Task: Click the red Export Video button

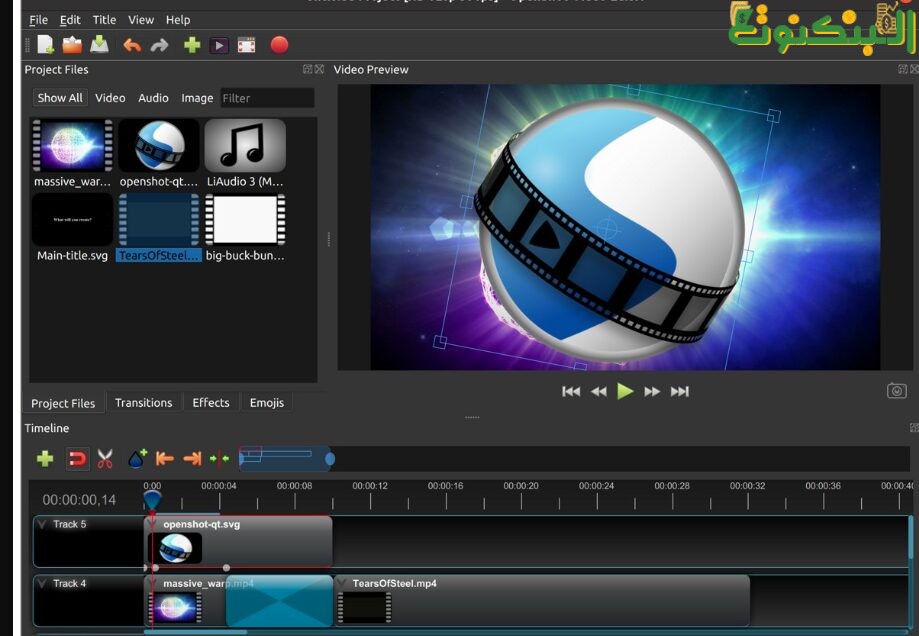Action: point(279,45)
